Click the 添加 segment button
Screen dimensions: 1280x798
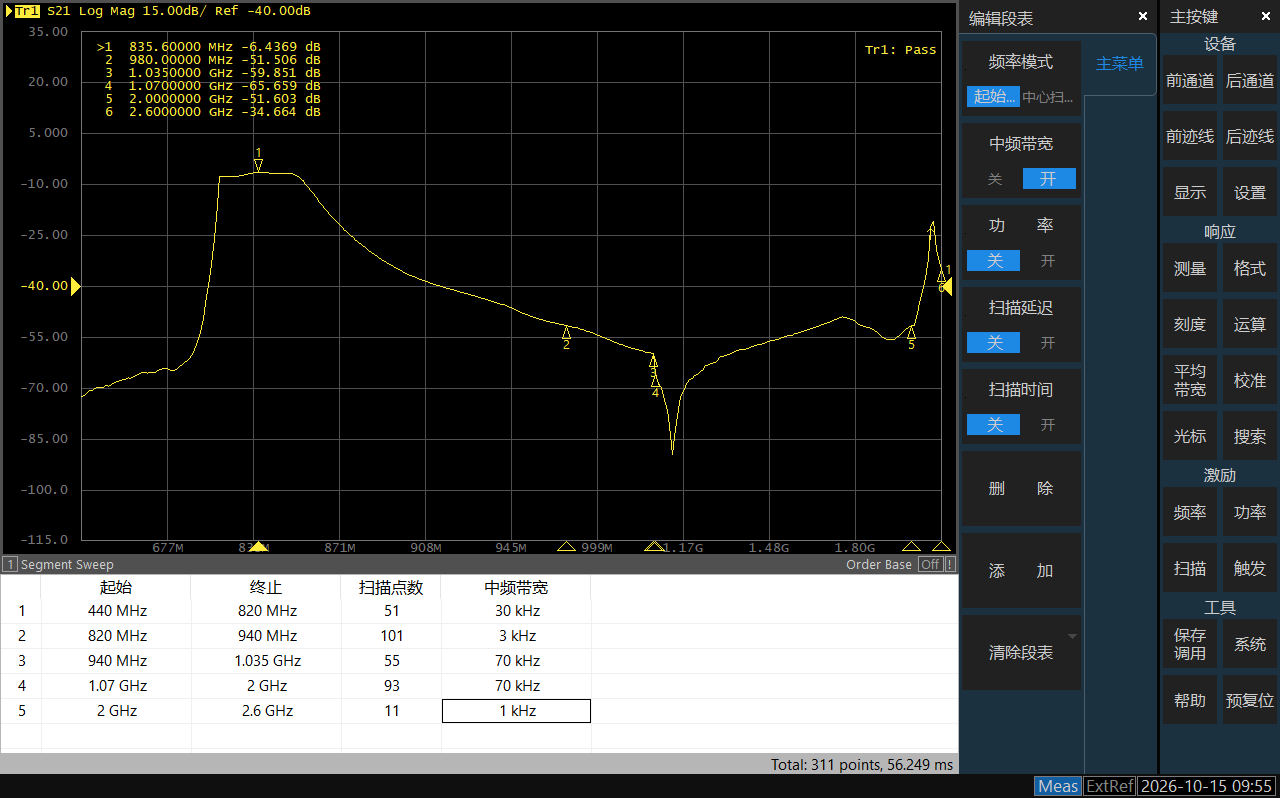1021,571
